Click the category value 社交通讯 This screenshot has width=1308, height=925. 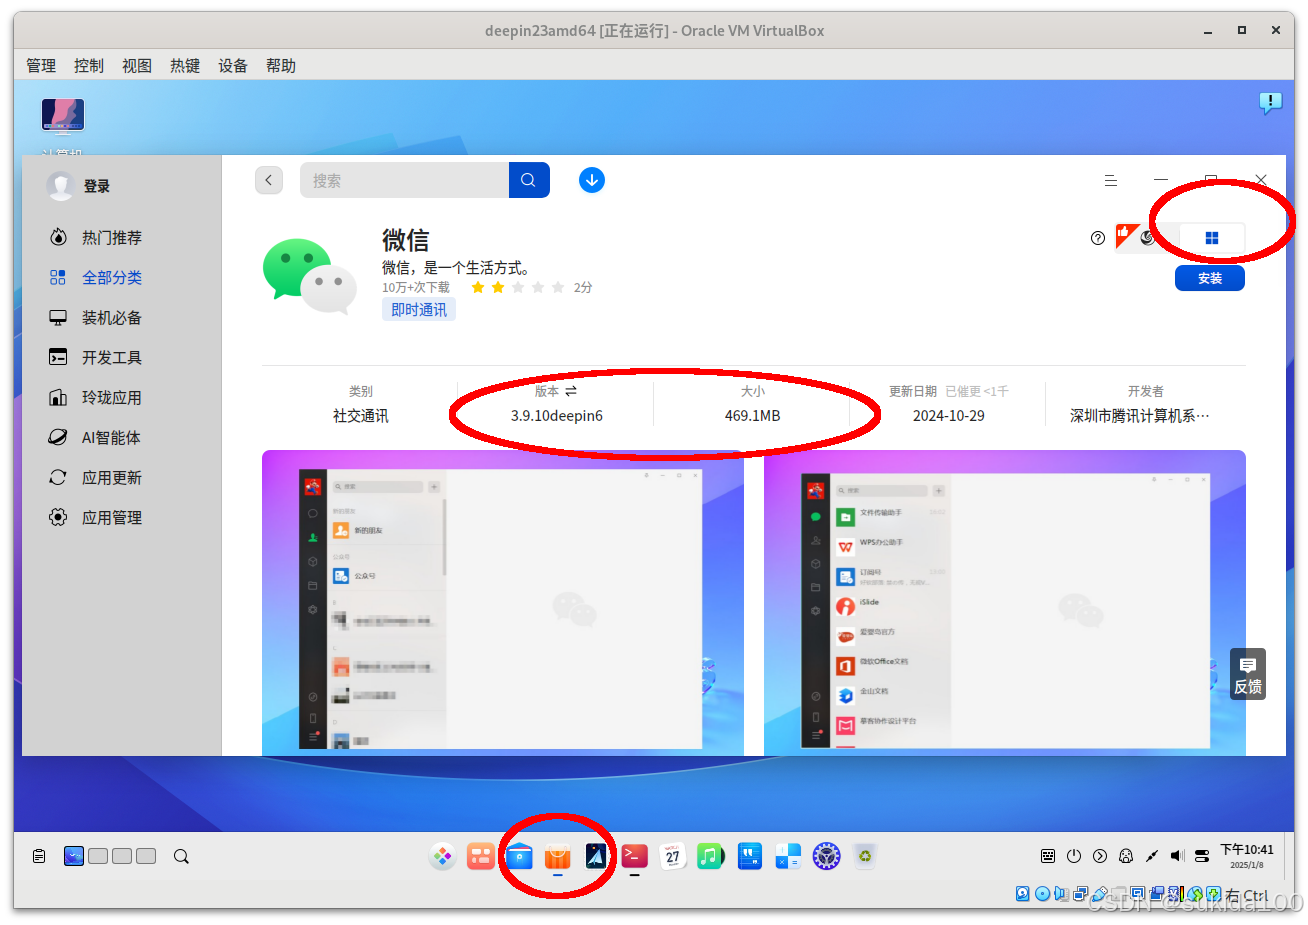pyautogui.click(x=361, y=416)
